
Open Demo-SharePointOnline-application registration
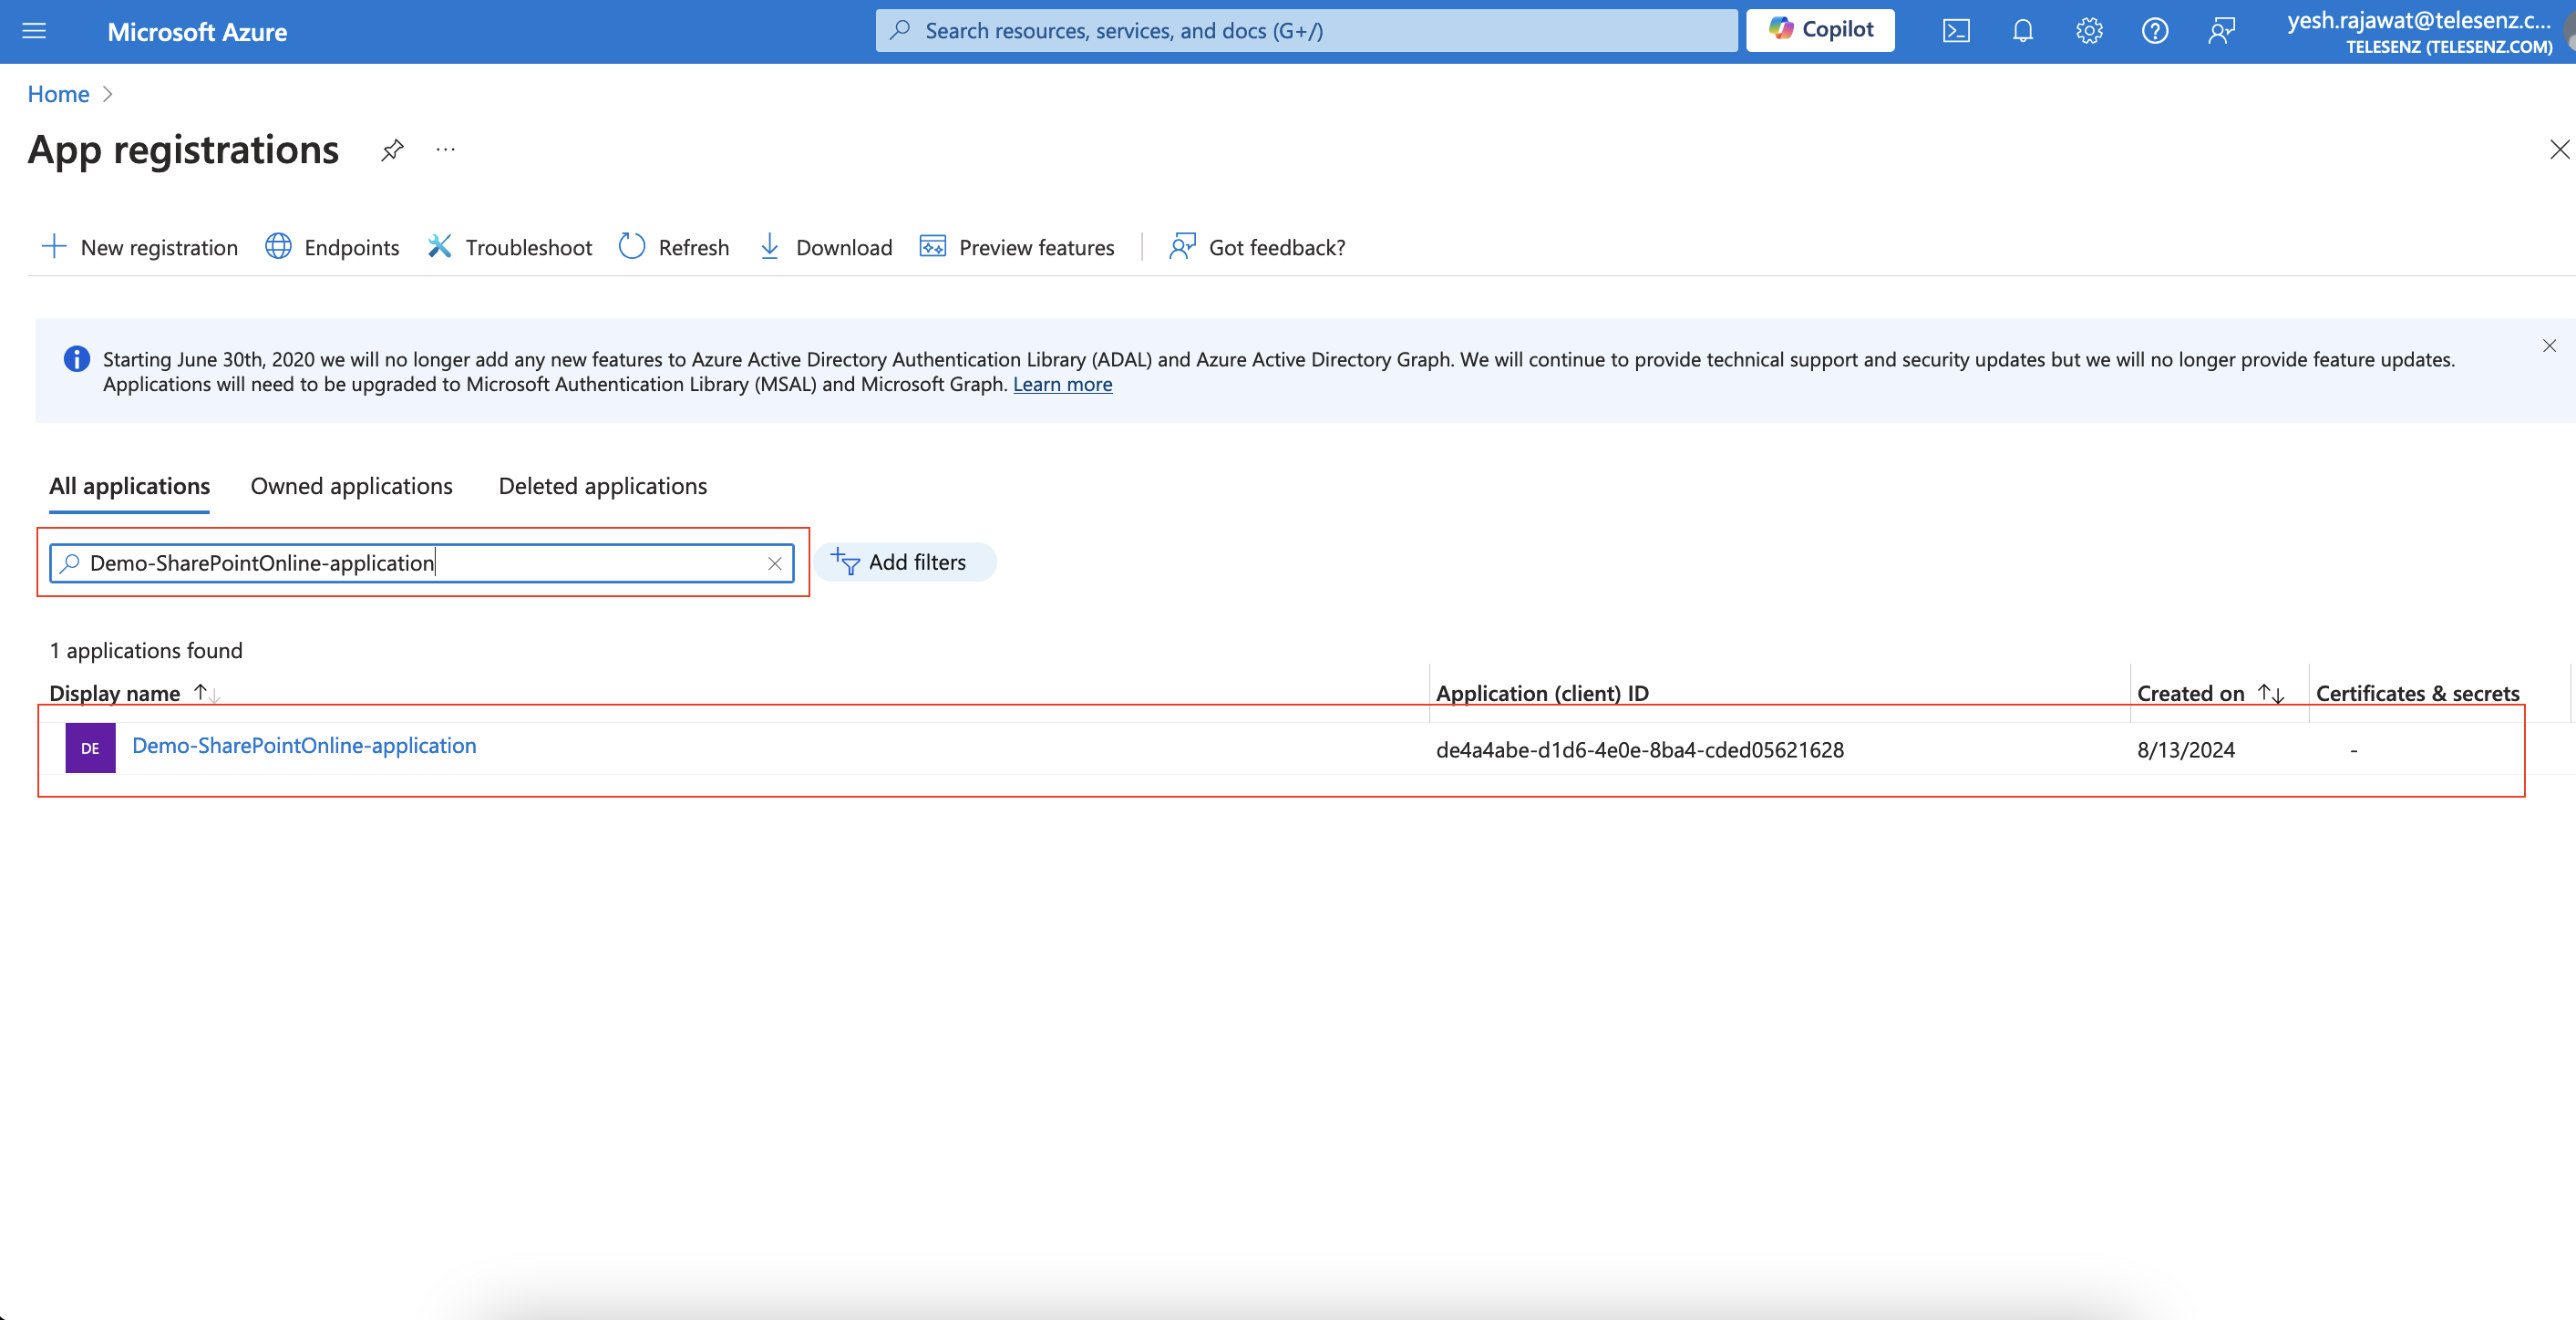pyautogui.click(x=304, y=746)
